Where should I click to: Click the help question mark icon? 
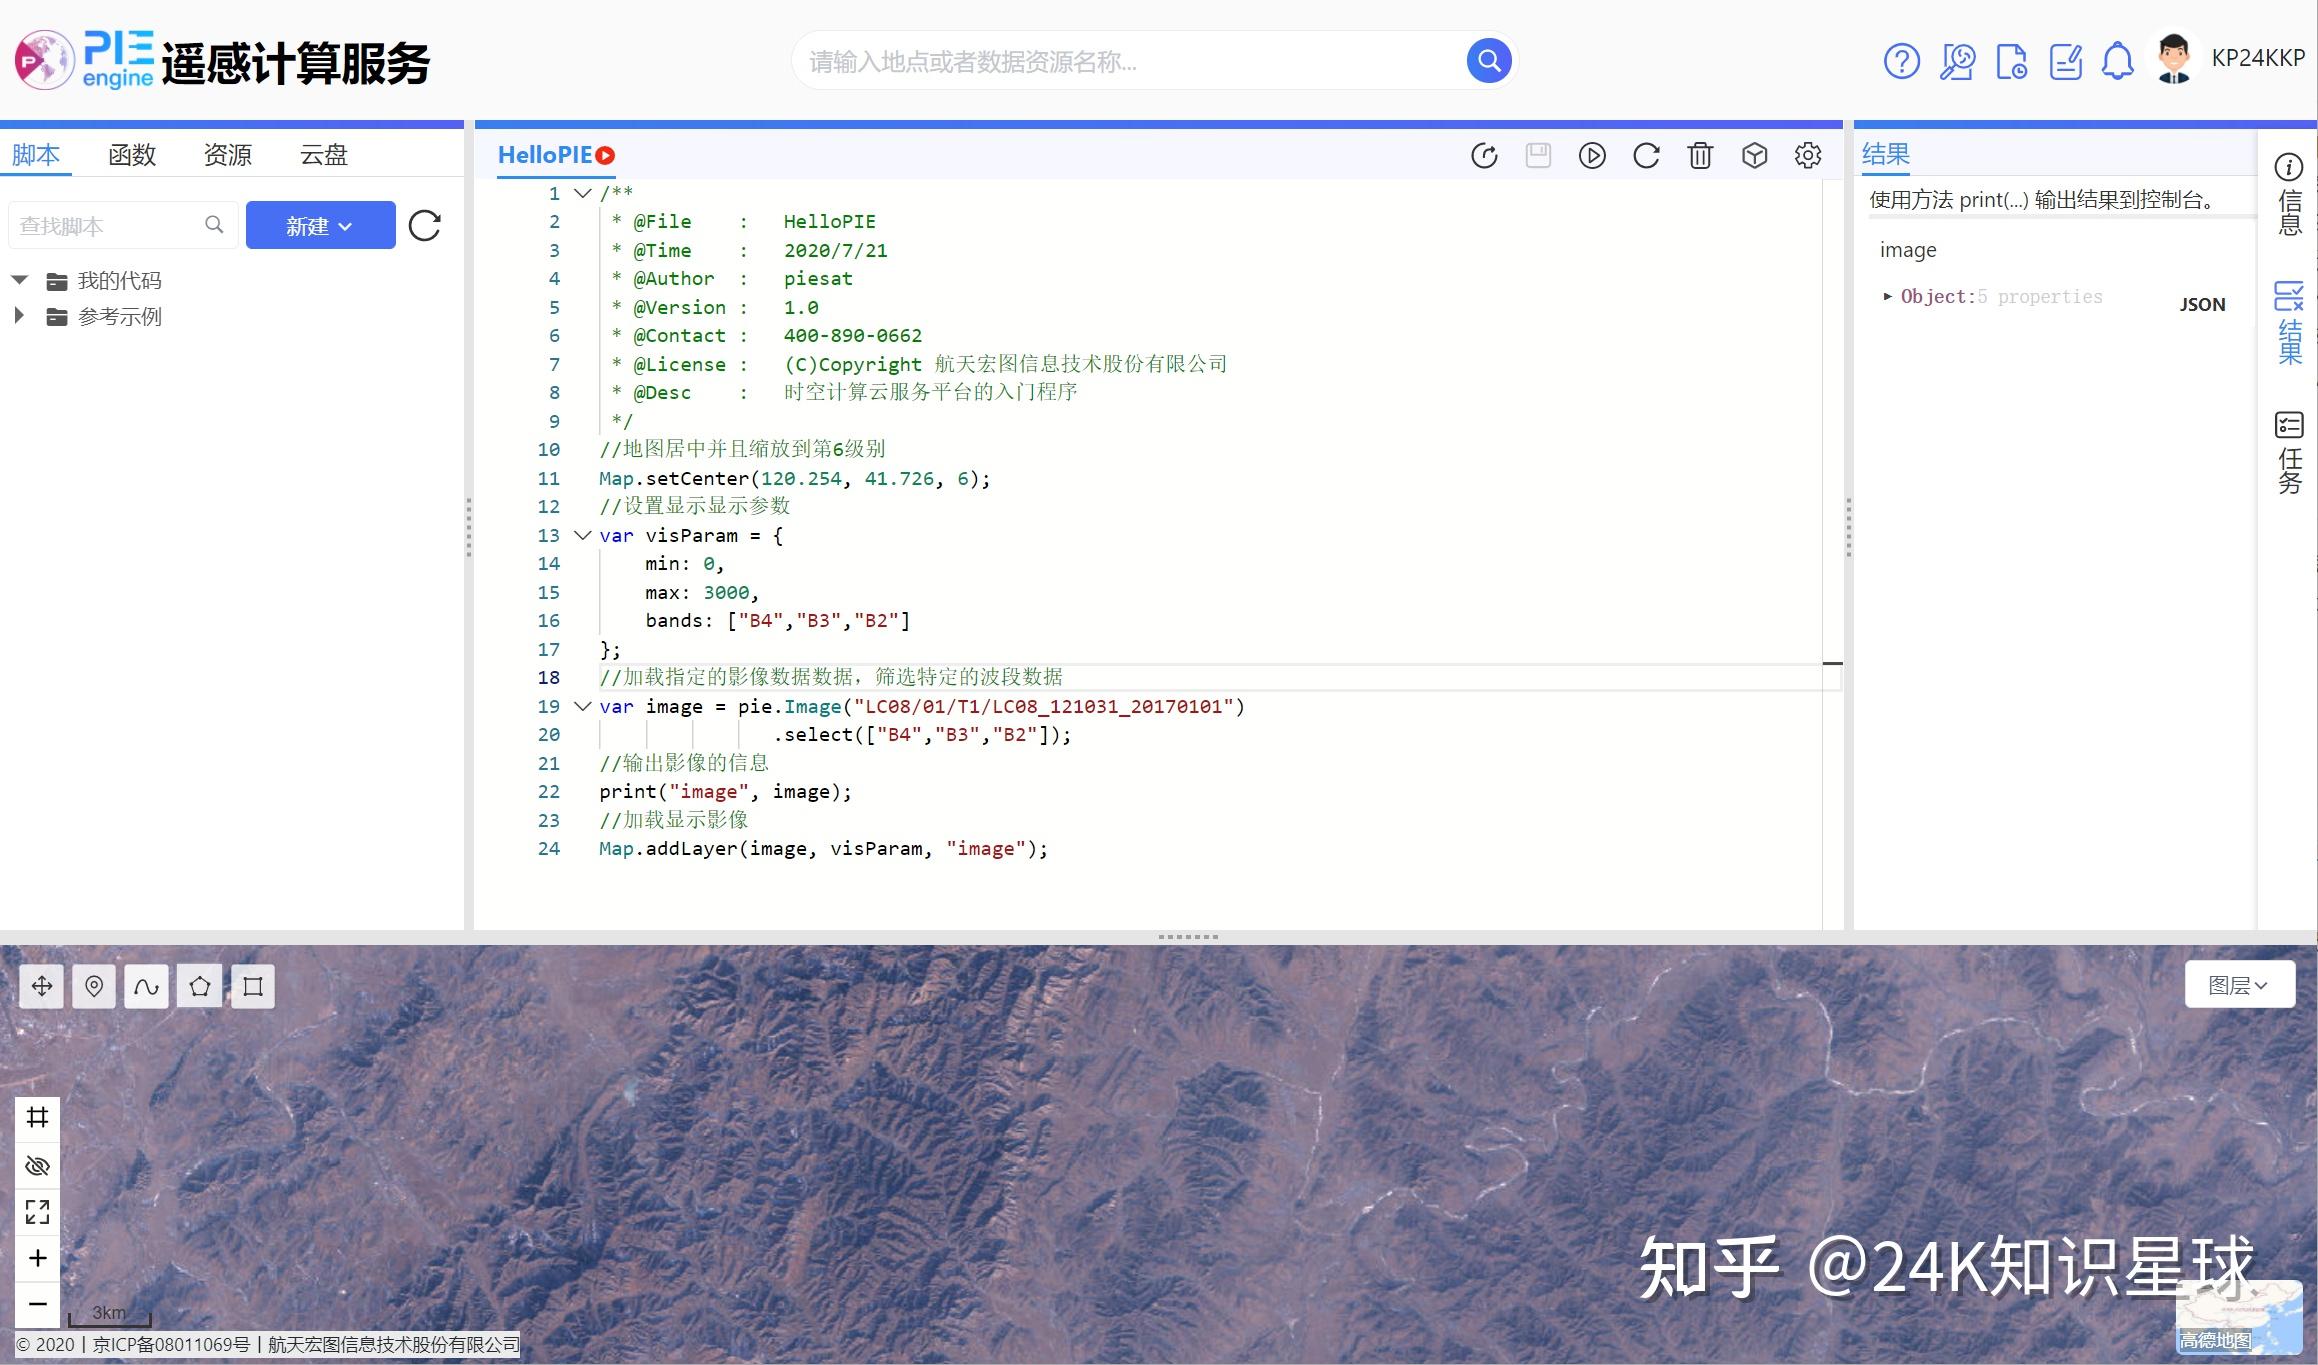pyautogui.click(x=1901, y=62)
